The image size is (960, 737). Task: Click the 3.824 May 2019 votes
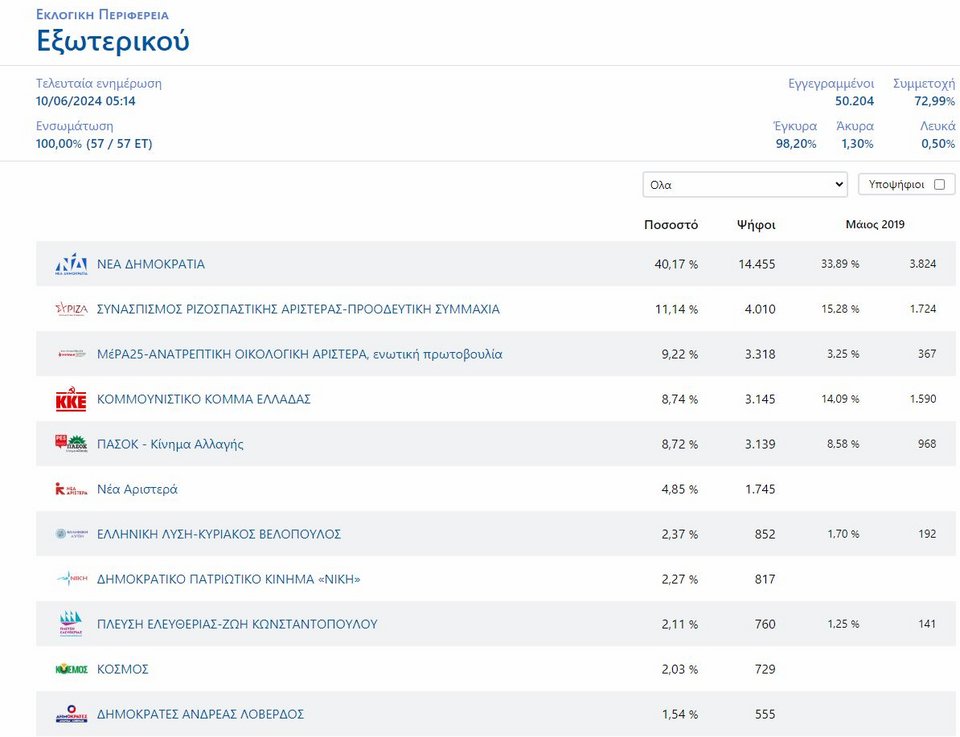coord(923,264)
